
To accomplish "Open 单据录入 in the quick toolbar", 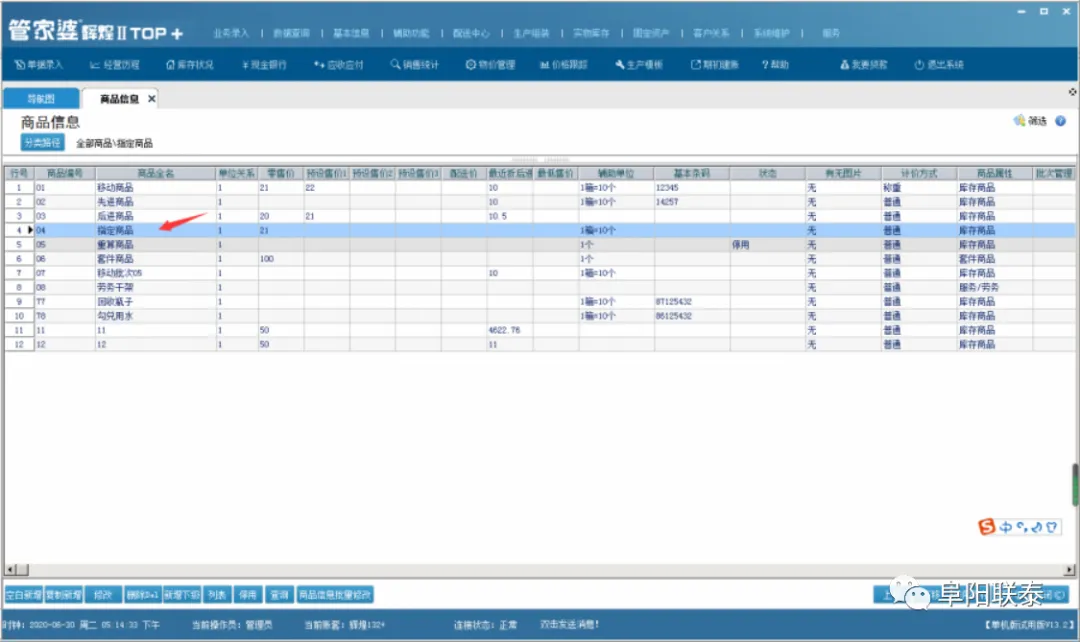I will [39, 65].
